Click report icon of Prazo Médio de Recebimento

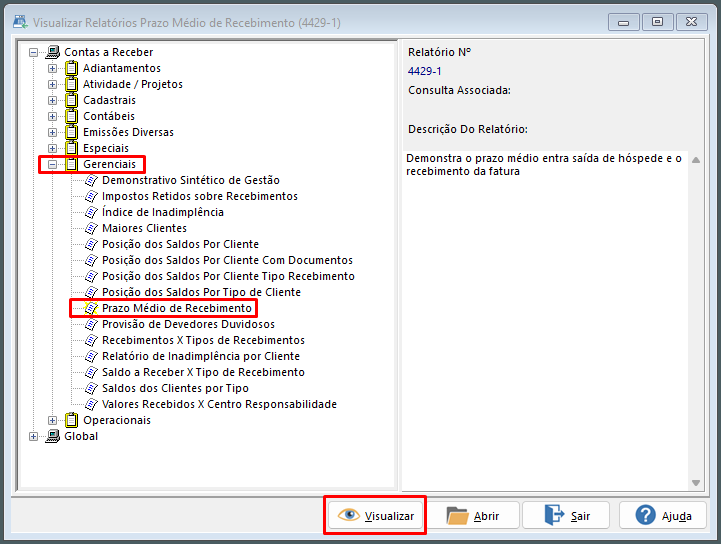[x=92, y=308]
